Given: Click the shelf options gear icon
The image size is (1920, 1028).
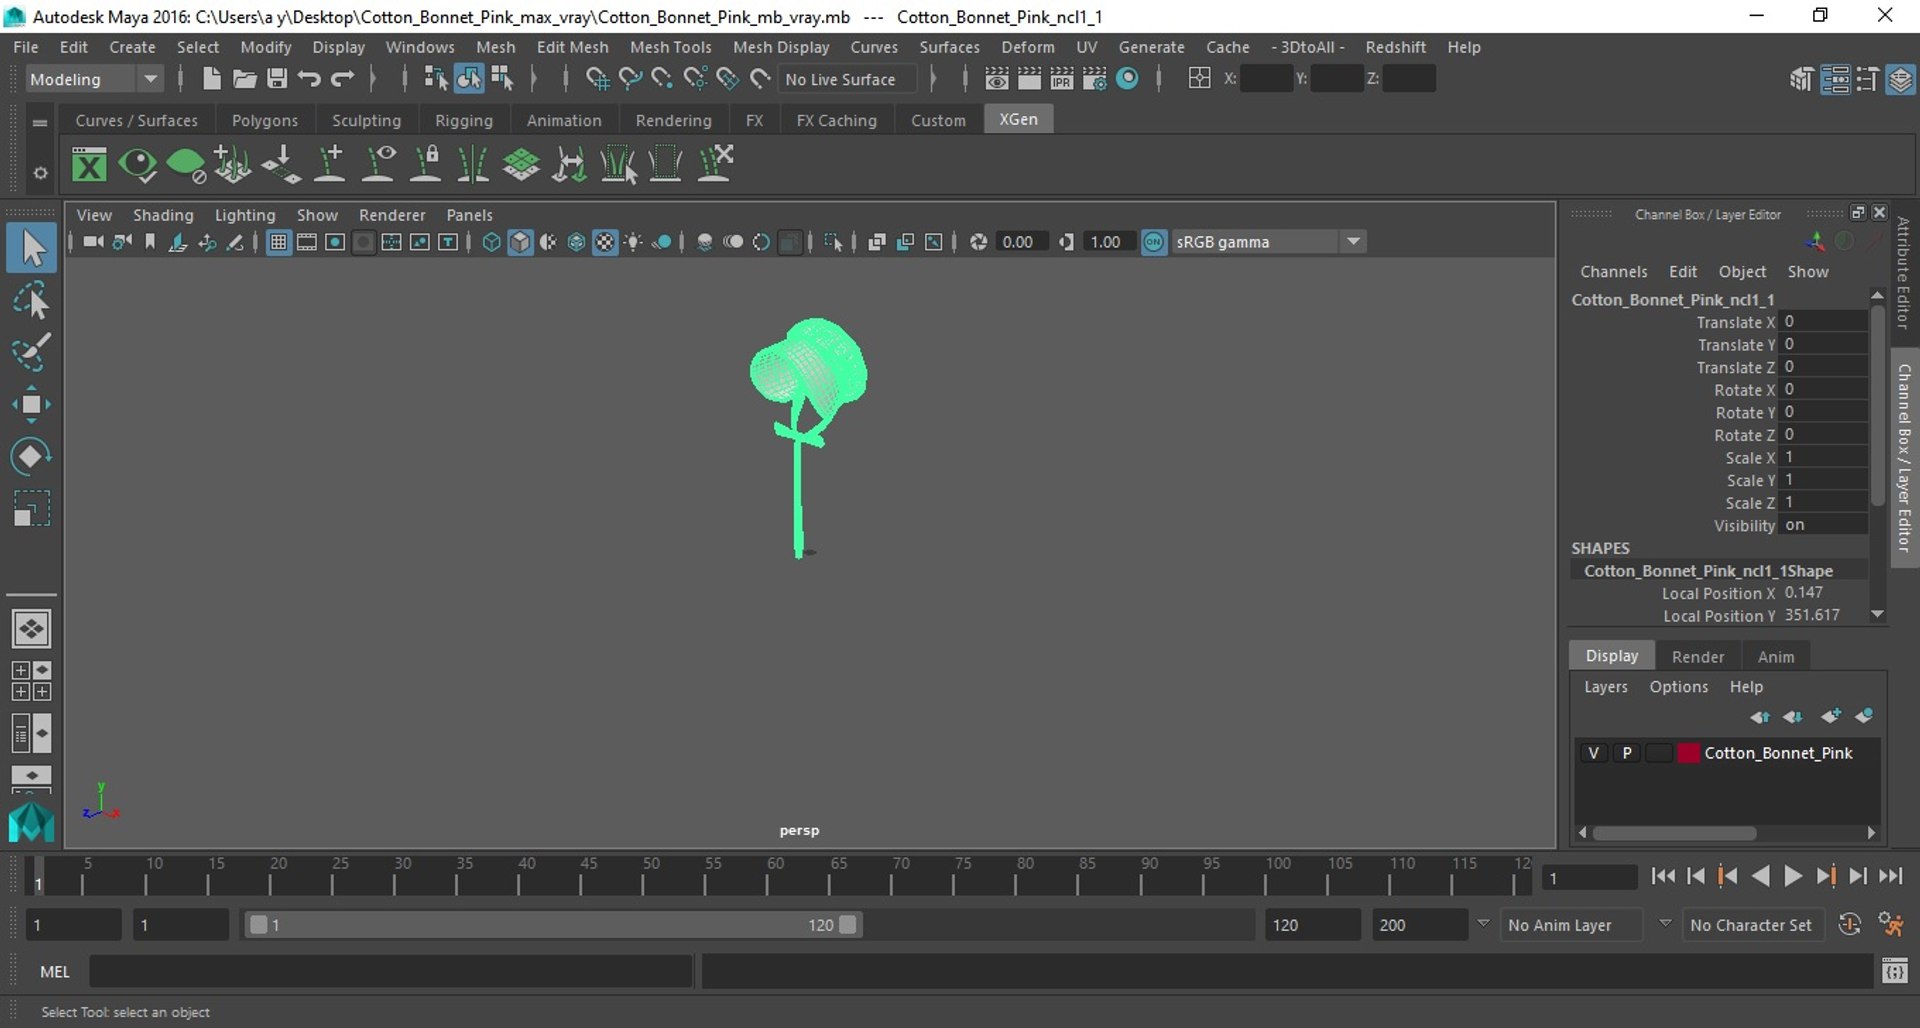Looking at the screenshot, I should coord(40,173).
